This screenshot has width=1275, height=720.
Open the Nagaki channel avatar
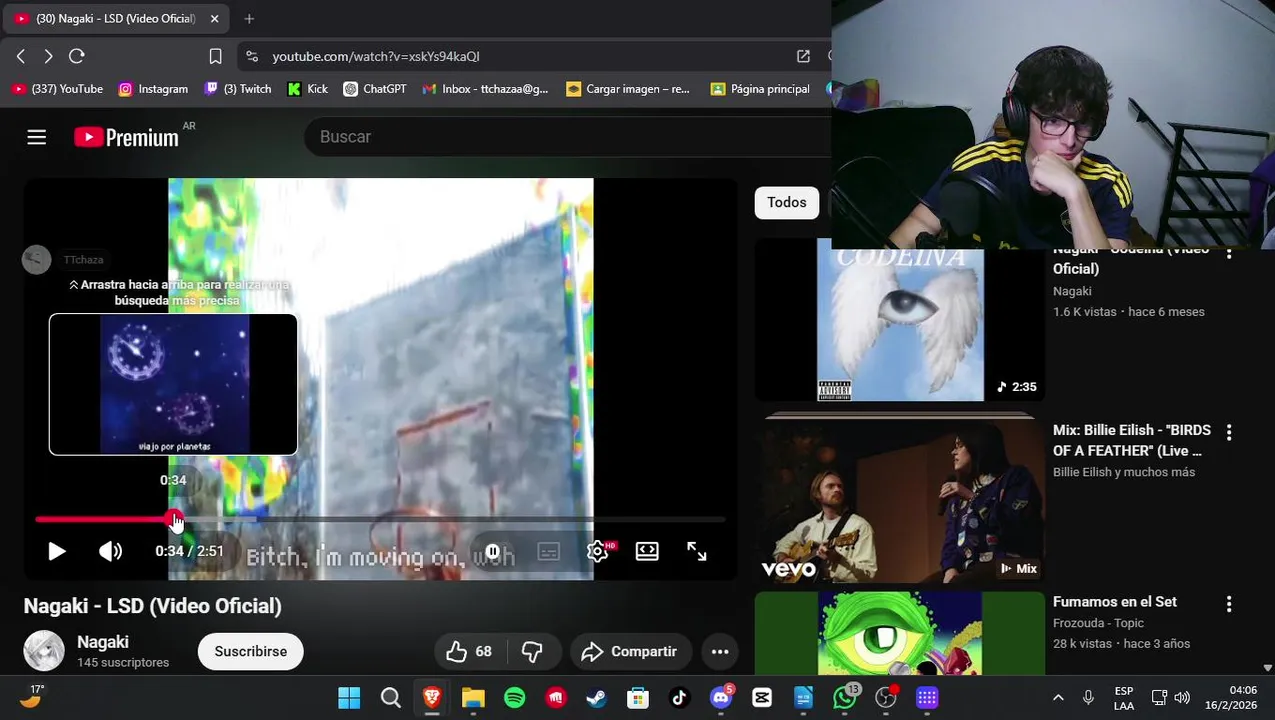coord(44,651)
